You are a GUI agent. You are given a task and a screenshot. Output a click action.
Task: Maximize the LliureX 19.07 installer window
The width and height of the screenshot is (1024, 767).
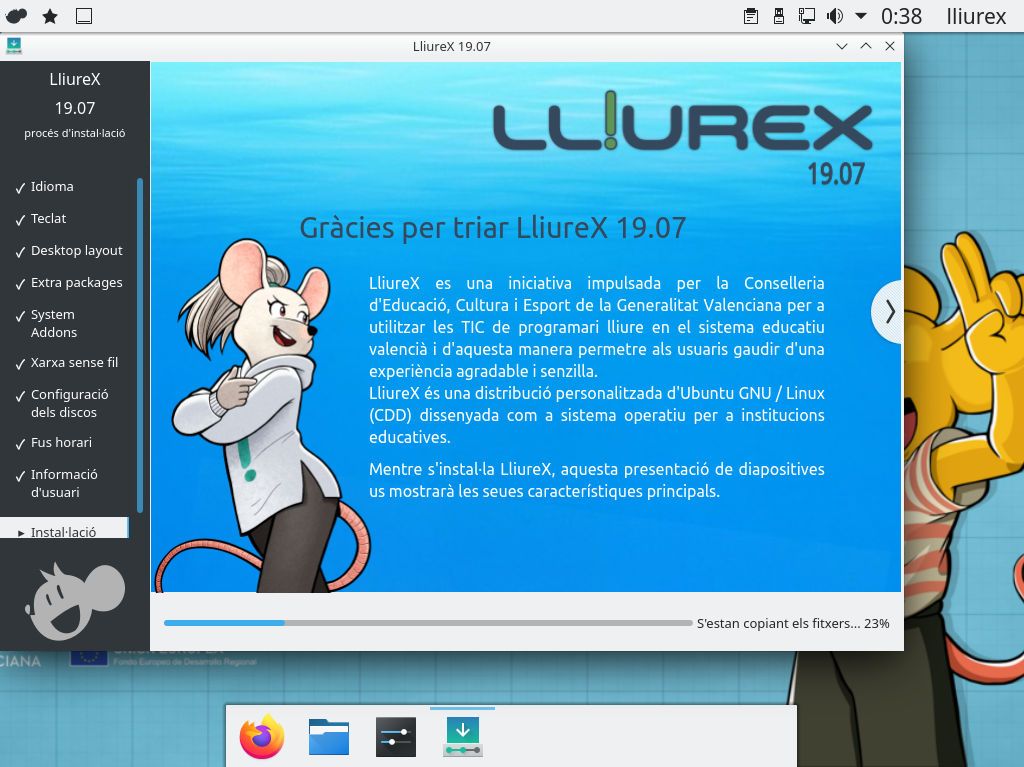pos(866,46)
